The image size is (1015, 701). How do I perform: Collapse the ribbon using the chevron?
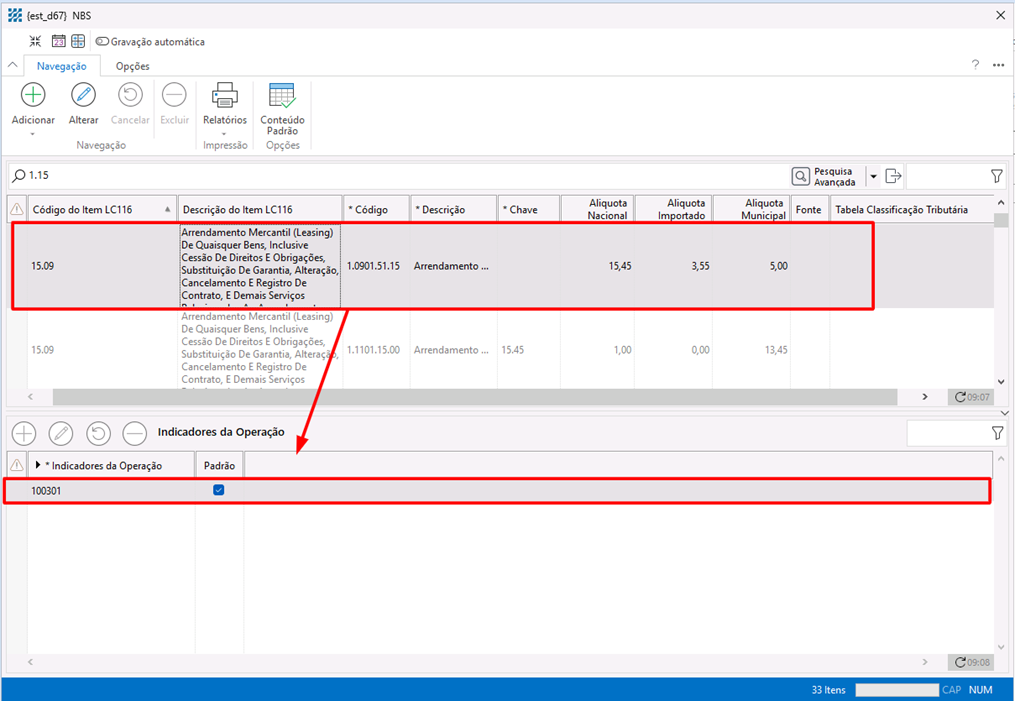tap(13, 66)
